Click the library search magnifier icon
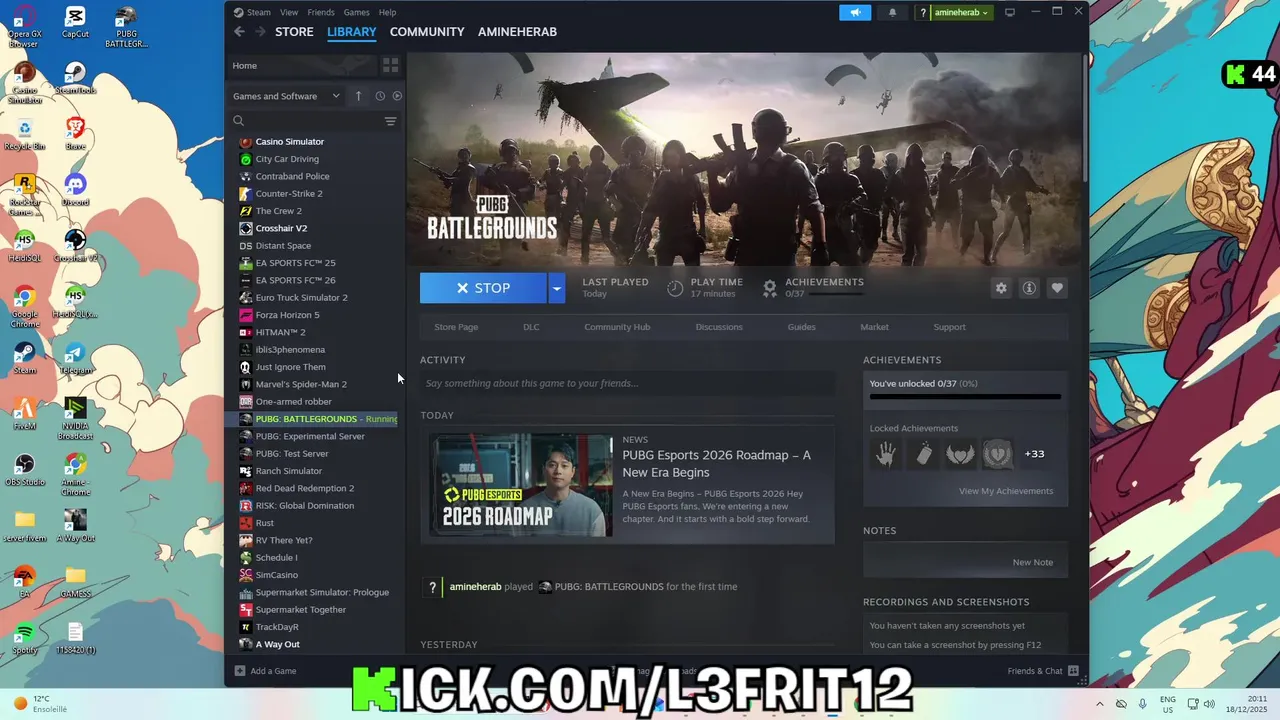1280x720 pixels. (238, 121)
